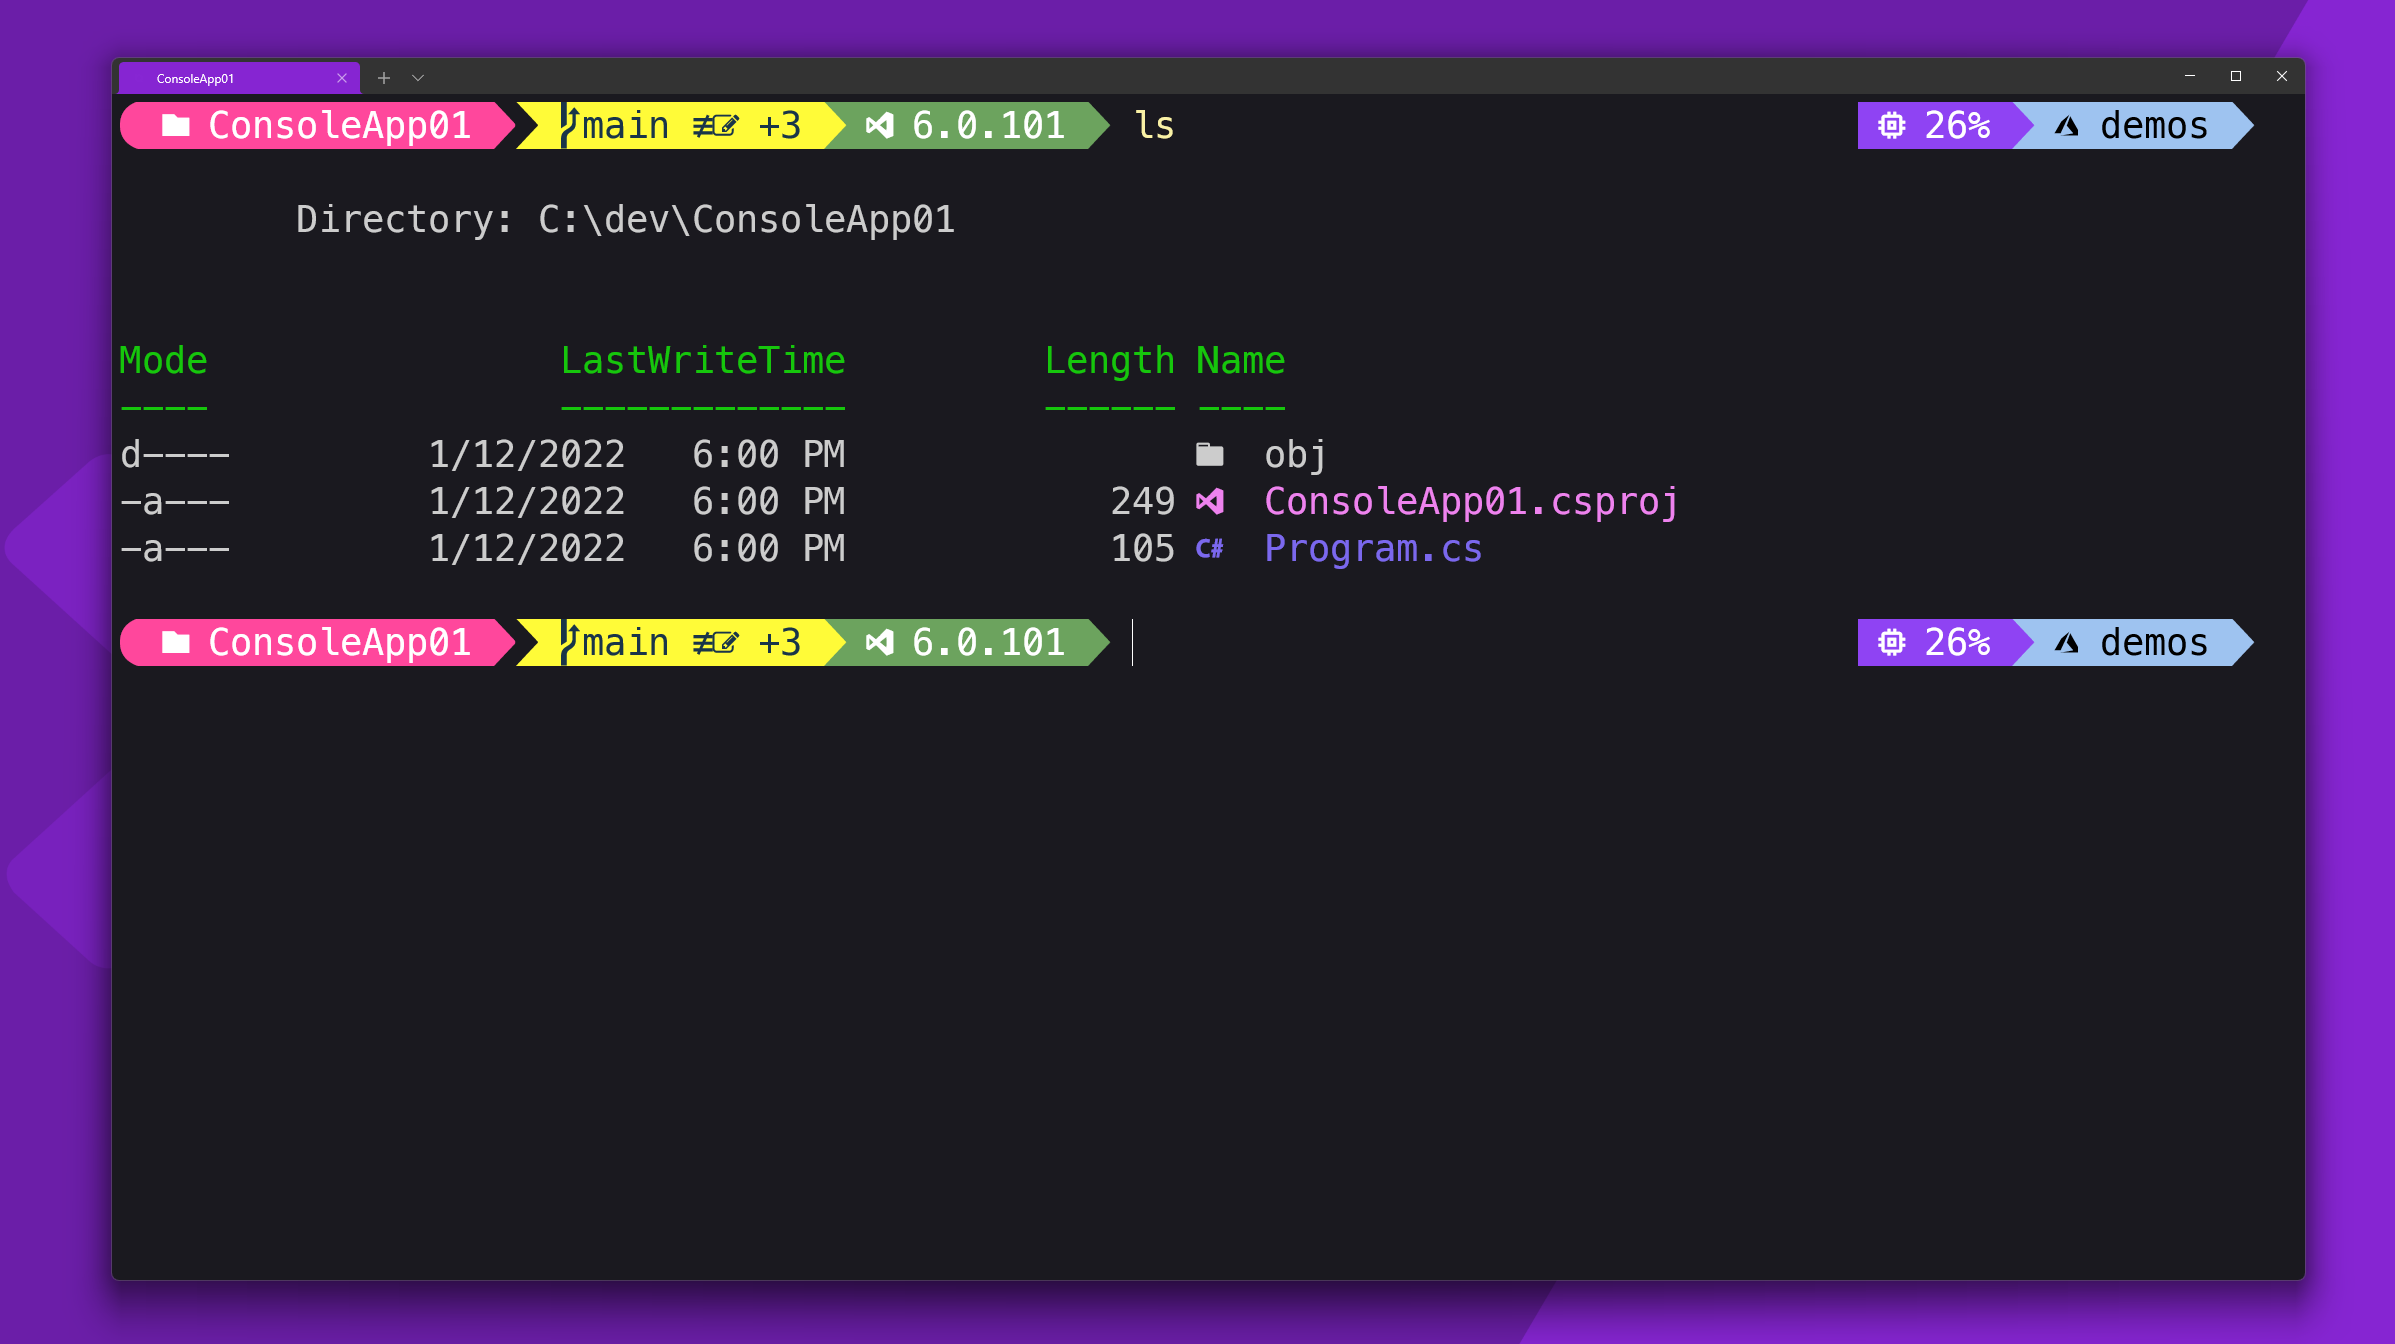Click the Name column header
This screenshot has height=1344, width=2395.
point(1241,361)
